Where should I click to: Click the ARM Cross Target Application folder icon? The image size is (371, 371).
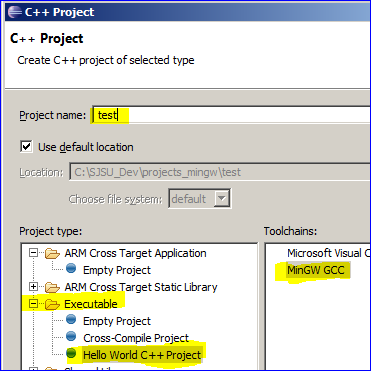pos(52,253)
